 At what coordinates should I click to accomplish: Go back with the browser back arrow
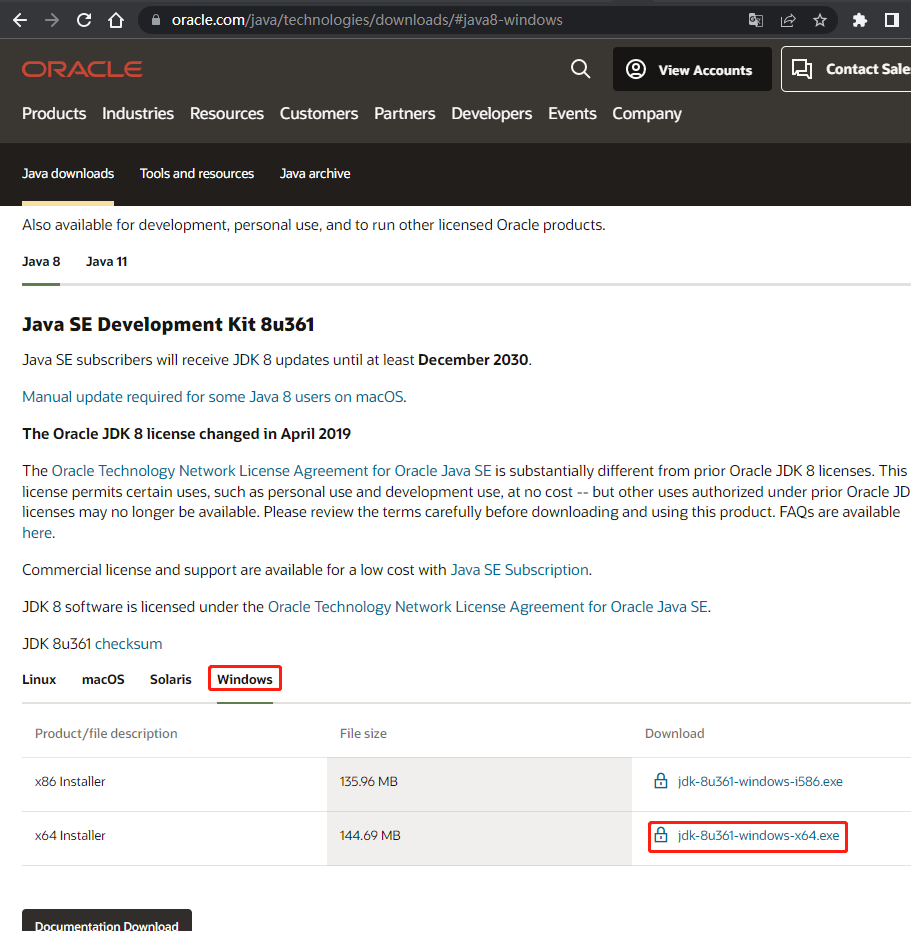click(x=20, y=20)
